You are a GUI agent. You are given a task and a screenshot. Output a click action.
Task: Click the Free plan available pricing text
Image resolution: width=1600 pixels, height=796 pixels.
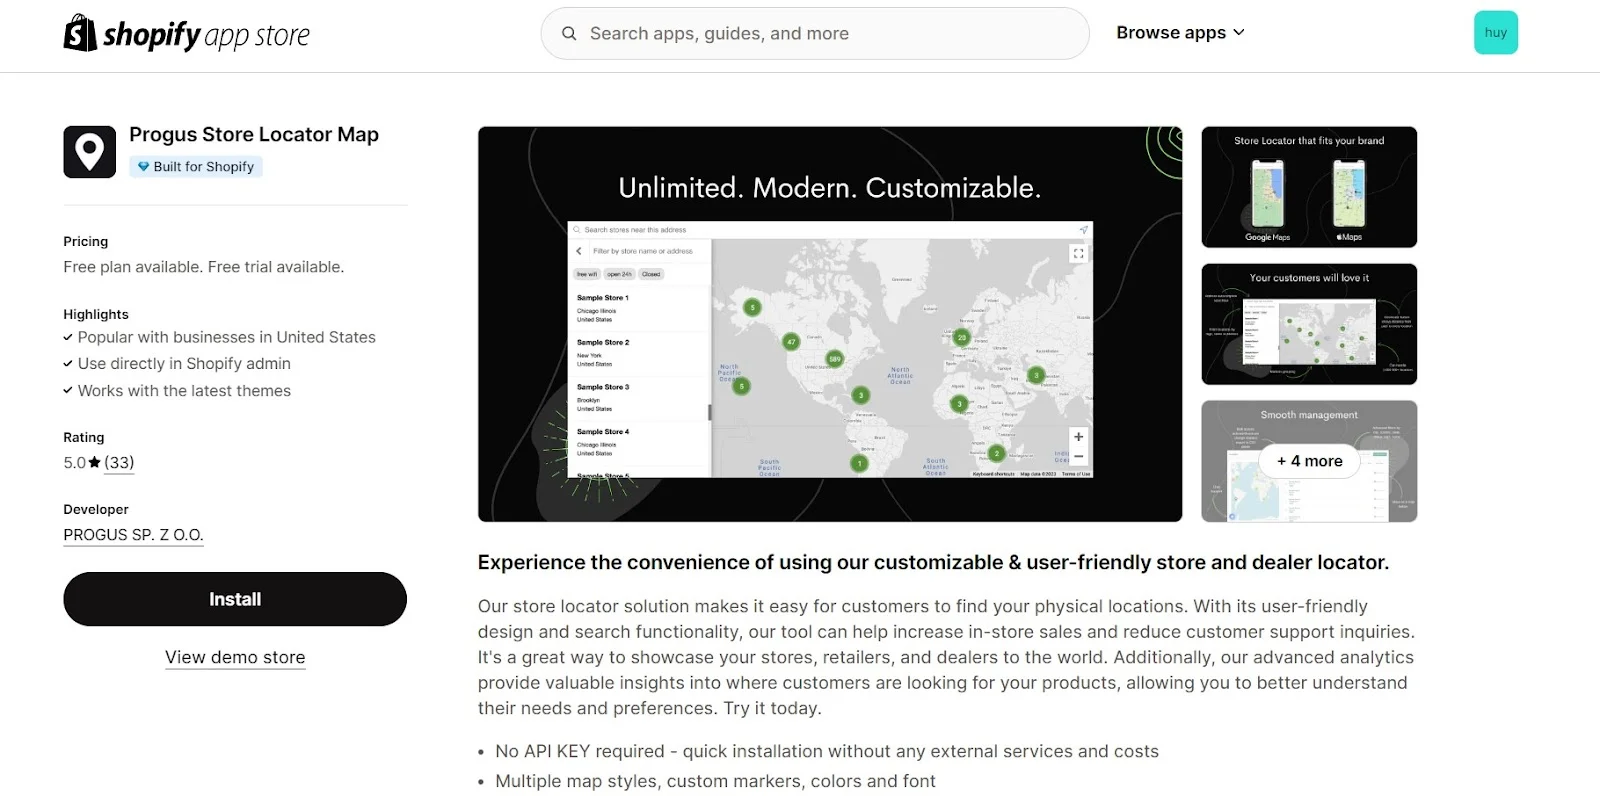click(204, 267)
